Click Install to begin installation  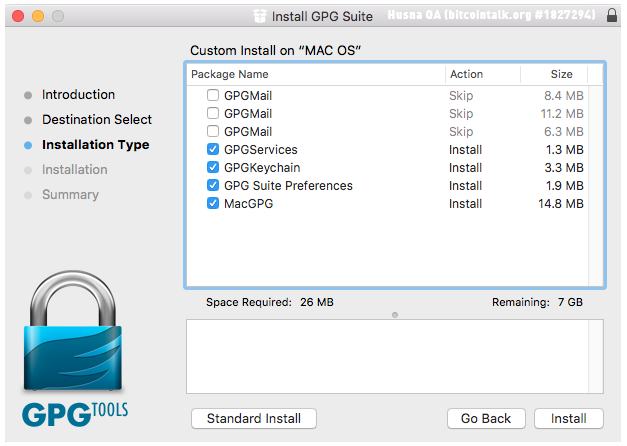(x=569, y=418)
